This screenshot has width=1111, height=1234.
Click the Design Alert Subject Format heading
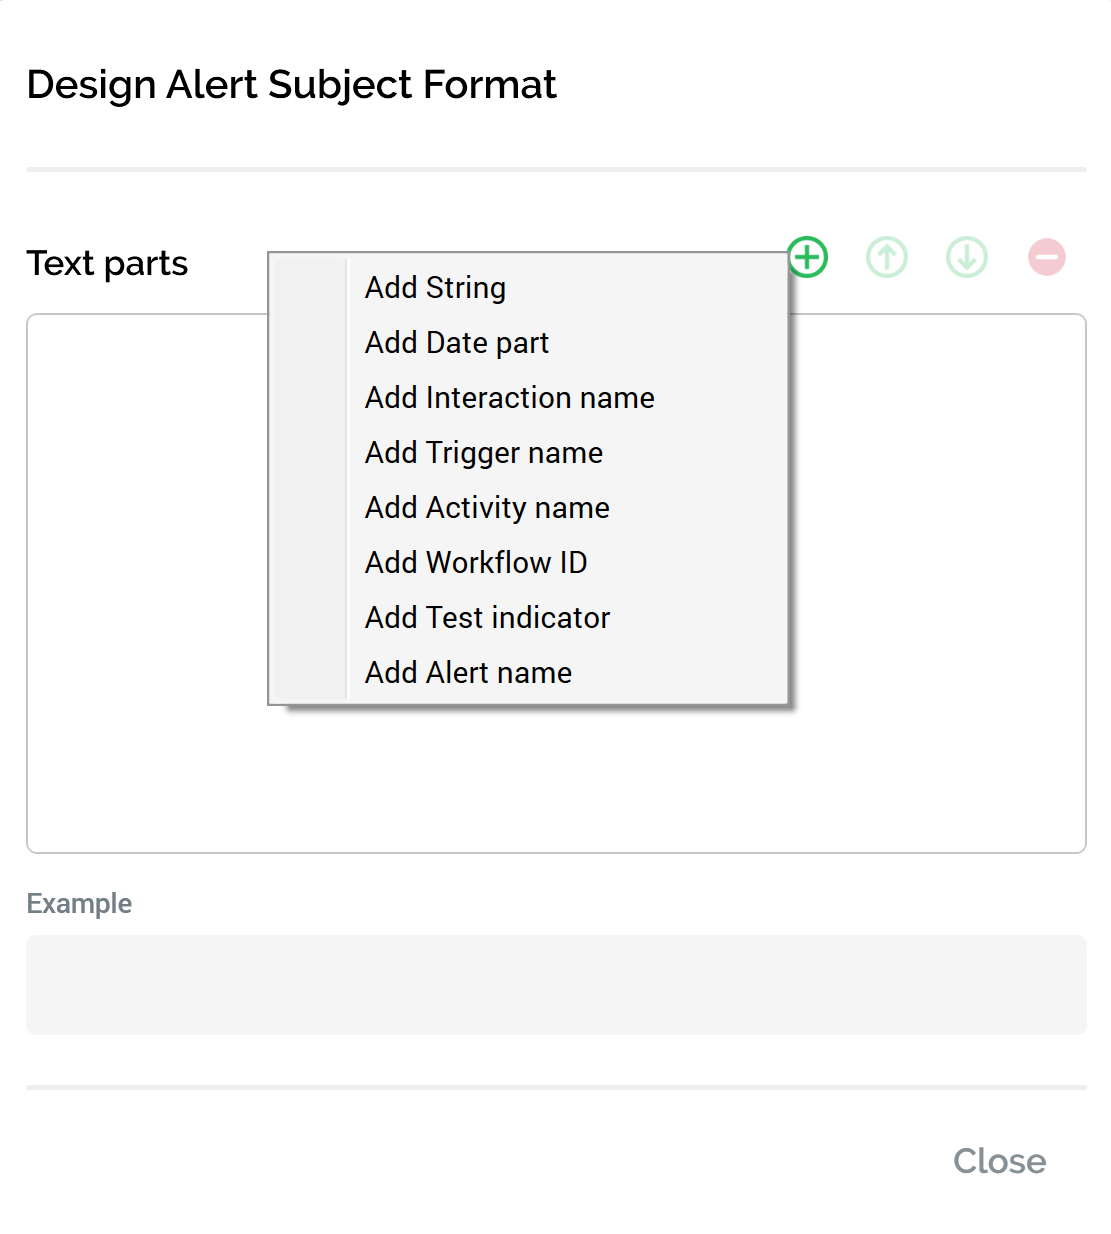click(291, 85)
